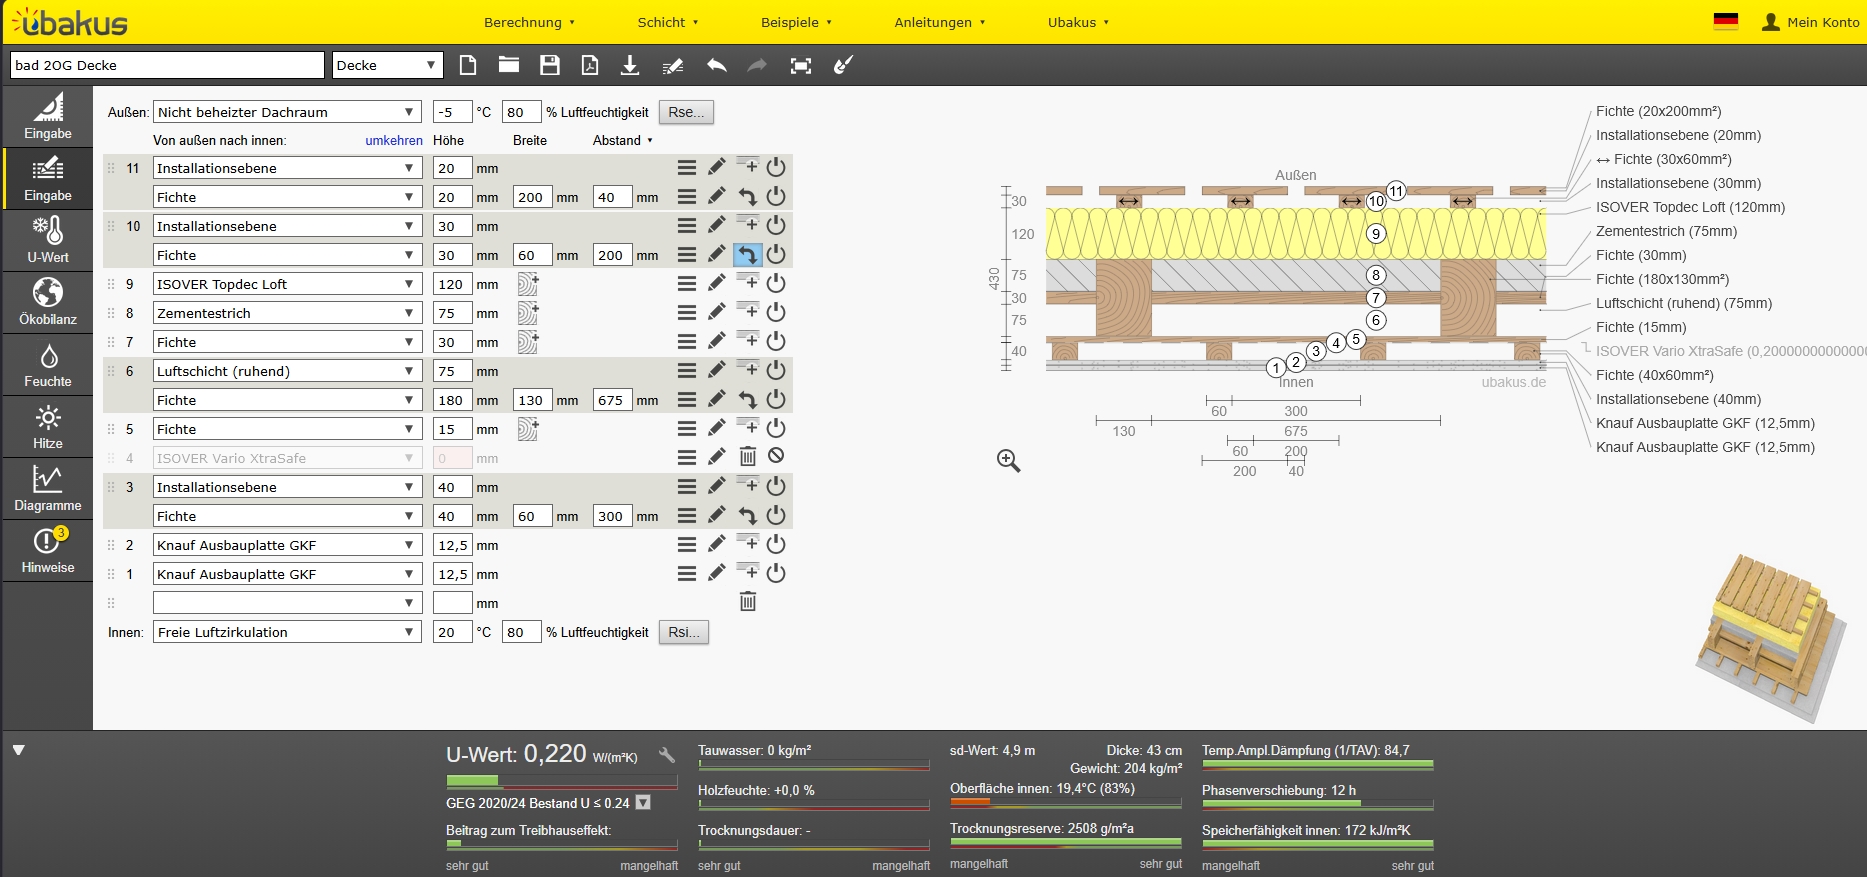Screen dimensions: 1867x877
Task: Toggle power button for layer 1 Knauf Ausbauplatte
Action: click(x=776, y=574)
